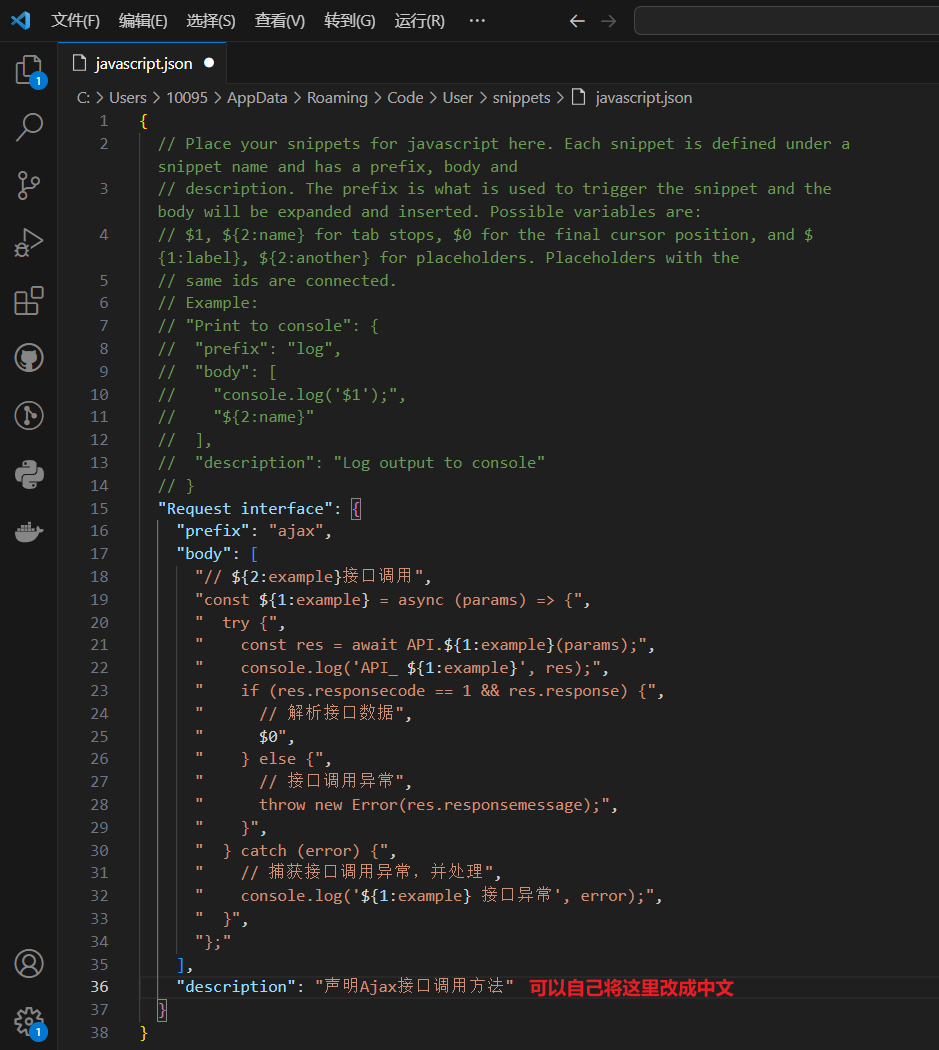Click C: in the breadcrumb path
This screenshot has width=939, height=1050.
point(83,98)
